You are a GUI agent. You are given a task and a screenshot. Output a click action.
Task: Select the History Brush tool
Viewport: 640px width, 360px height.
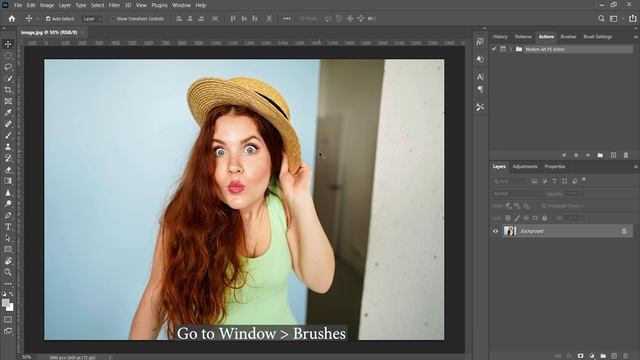pos(8,158)
